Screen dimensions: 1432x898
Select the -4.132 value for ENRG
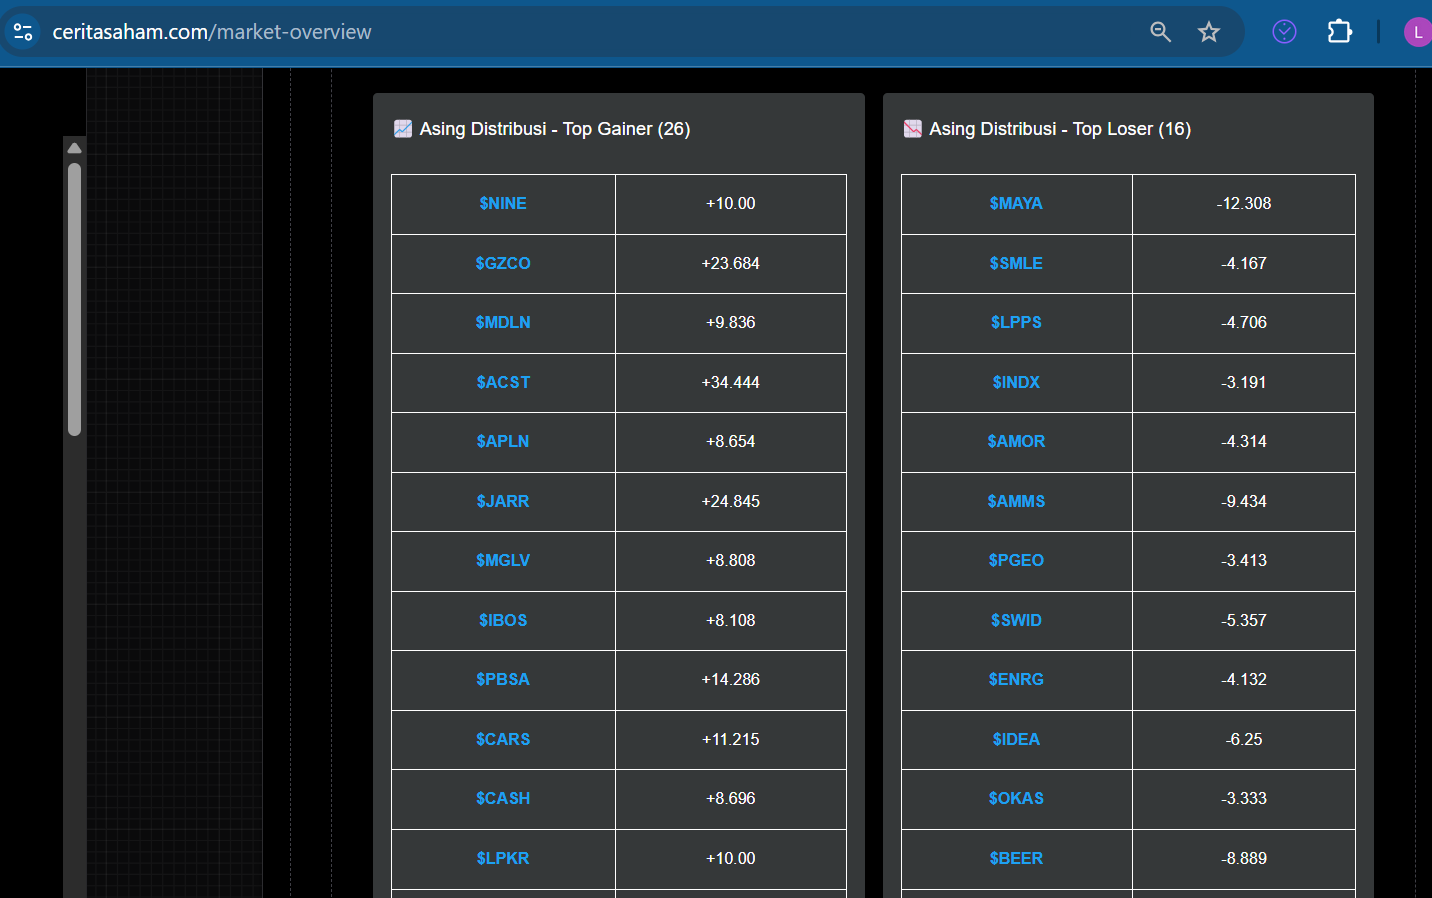pos(1244,679)
